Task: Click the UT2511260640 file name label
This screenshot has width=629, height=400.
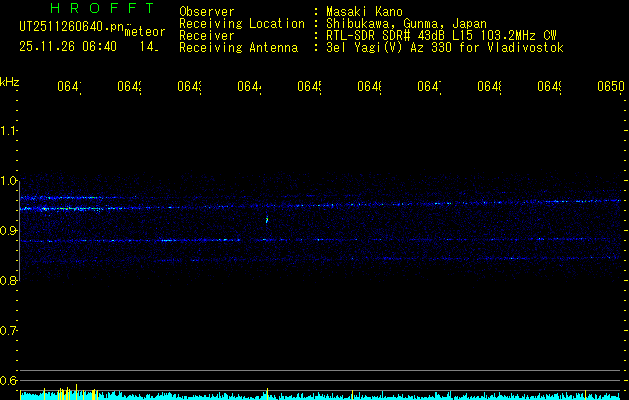Action: click(70, 27)
